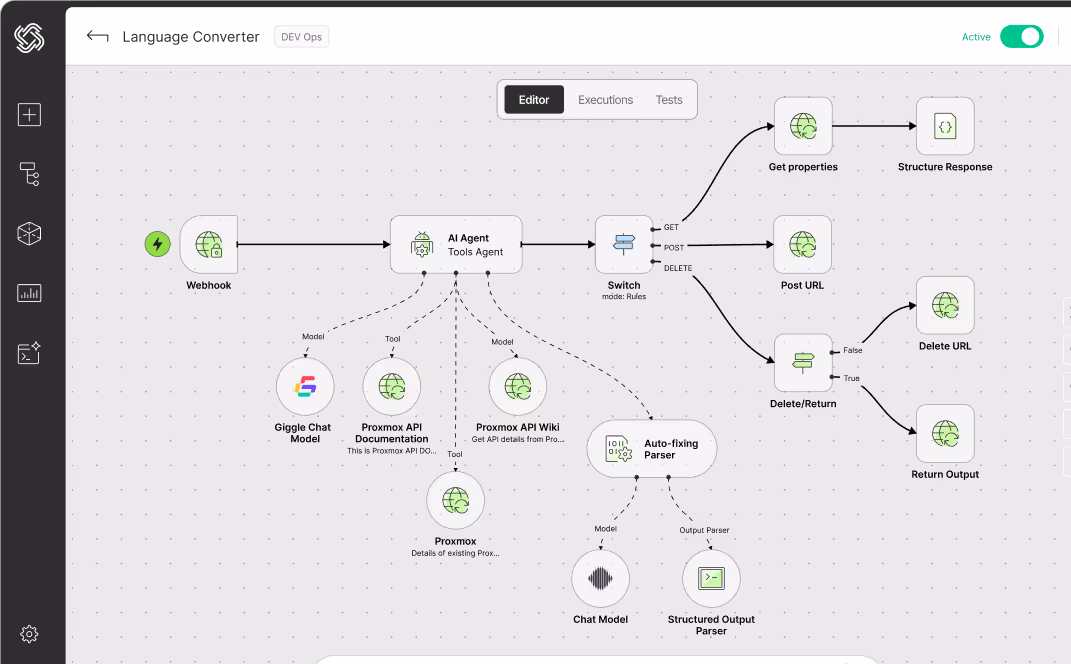Open the Webhook node
Viewport: 1071px width, 664px height.
pyautogui.click(x=208, y=244)
